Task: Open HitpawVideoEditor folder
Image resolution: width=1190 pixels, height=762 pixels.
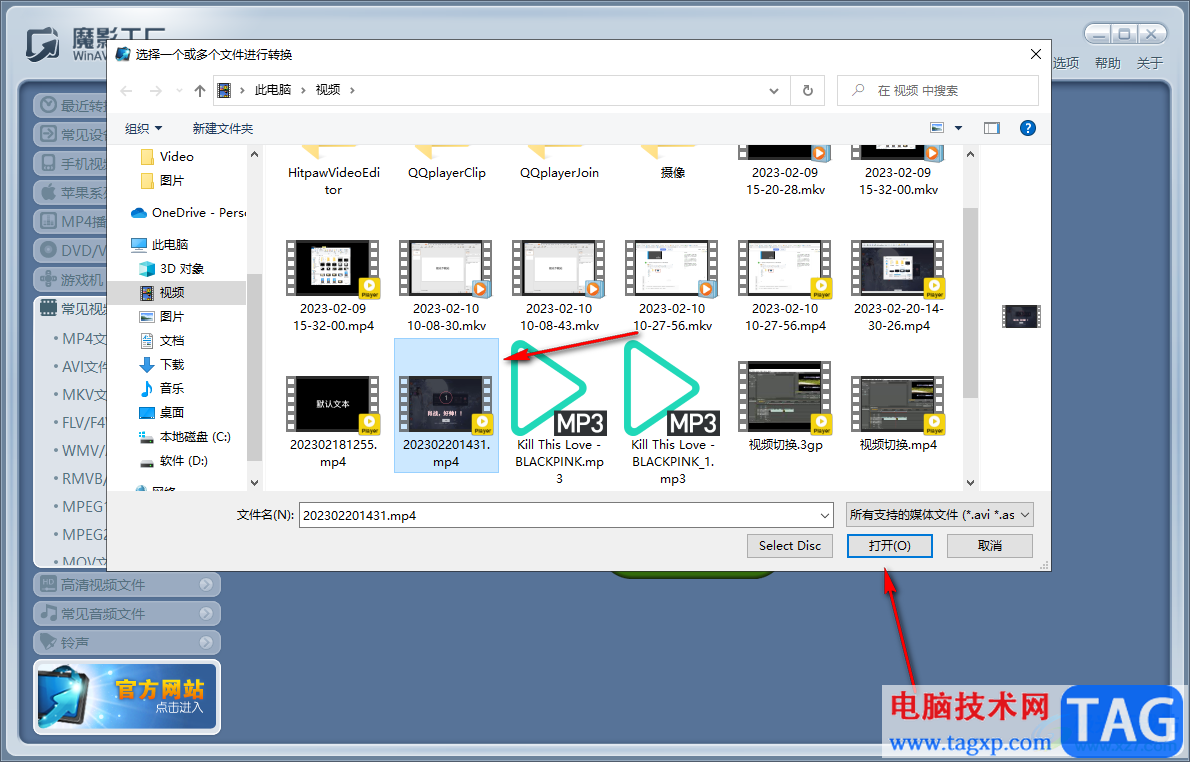Action: (x=333, y=172)
